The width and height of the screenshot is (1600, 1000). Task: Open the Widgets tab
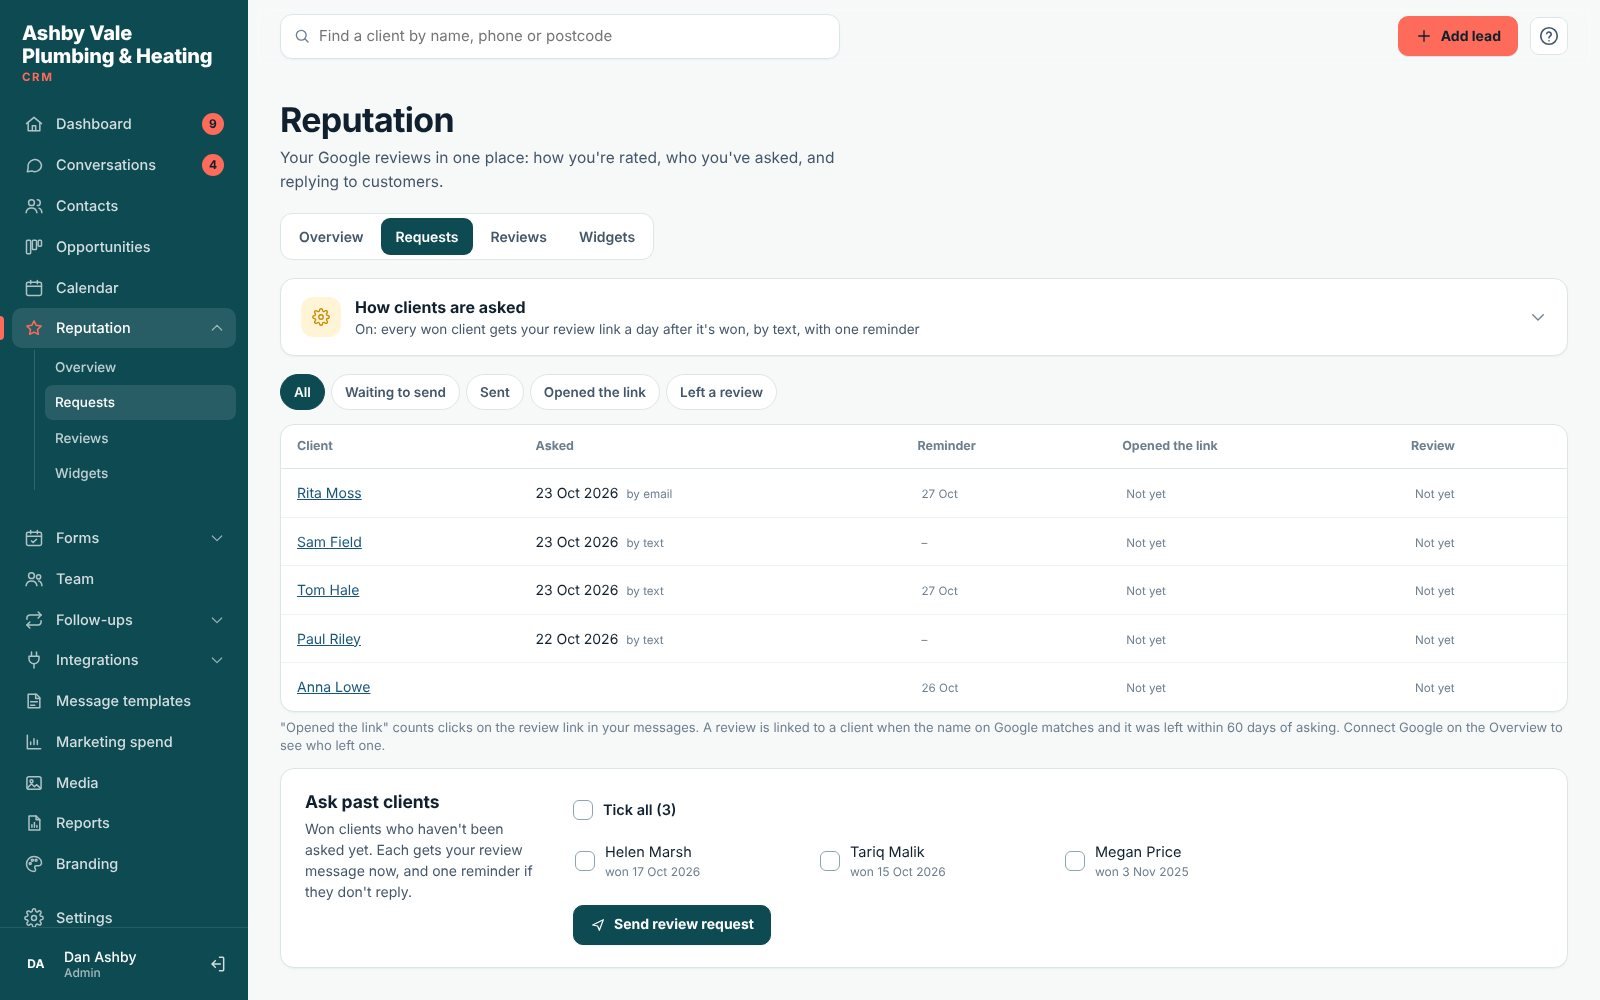(607, 237)
